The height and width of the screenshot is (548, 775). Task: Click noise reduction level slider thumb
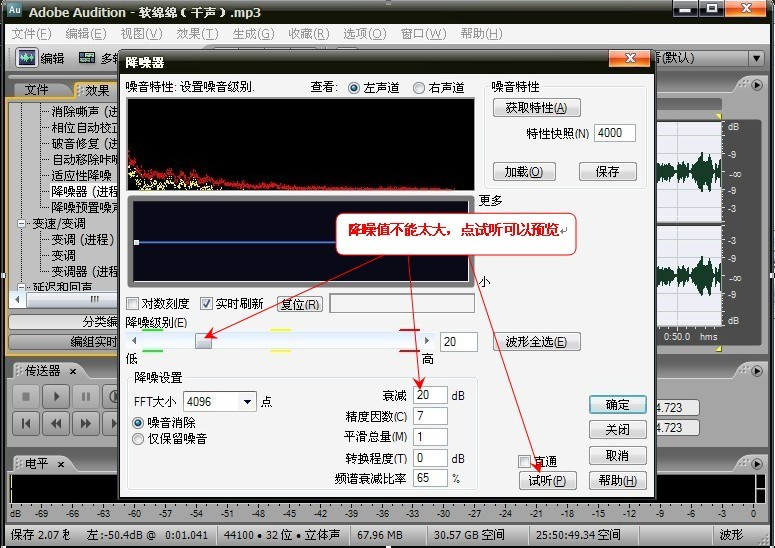pos(203,340)
